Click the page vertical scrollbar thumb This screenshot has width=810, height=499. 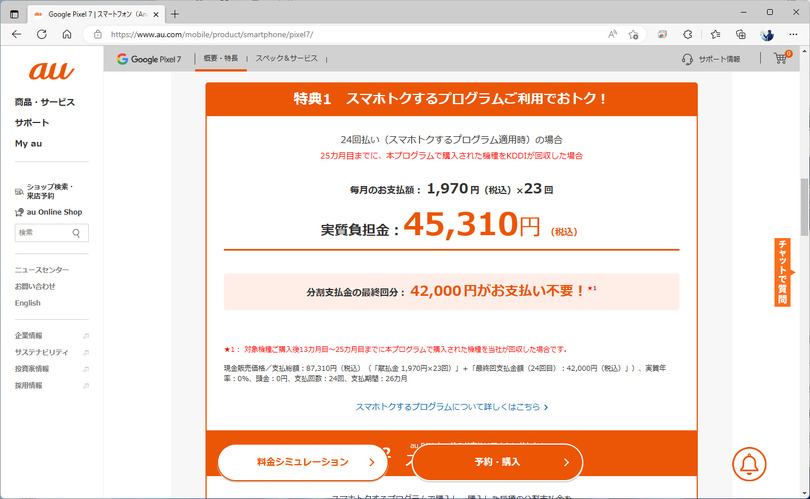(804, 207)
